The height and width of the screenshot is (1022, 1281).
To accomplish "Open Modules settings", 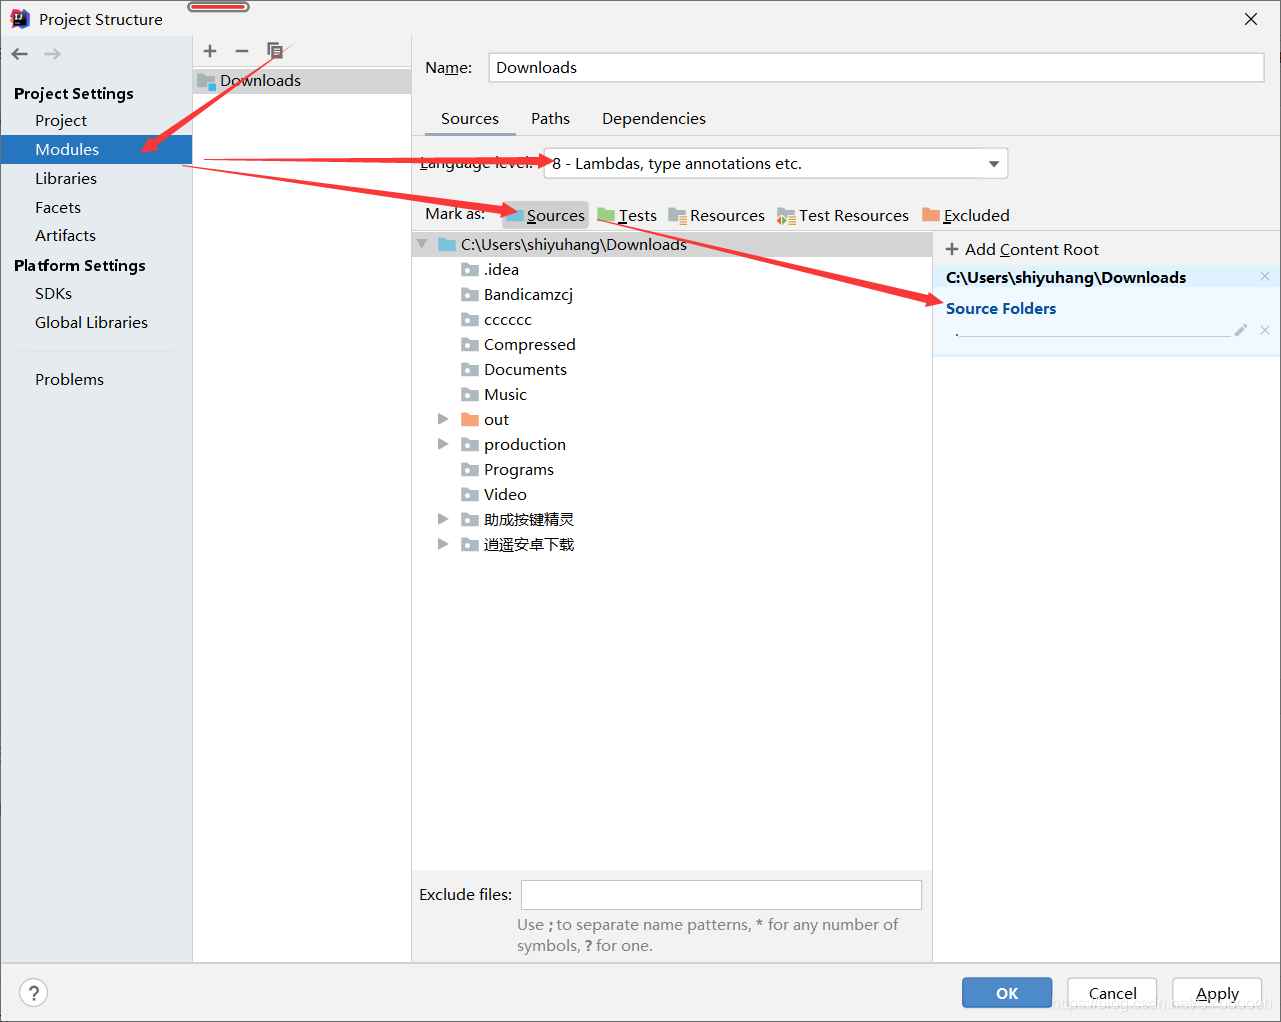I will pos(96,150).
